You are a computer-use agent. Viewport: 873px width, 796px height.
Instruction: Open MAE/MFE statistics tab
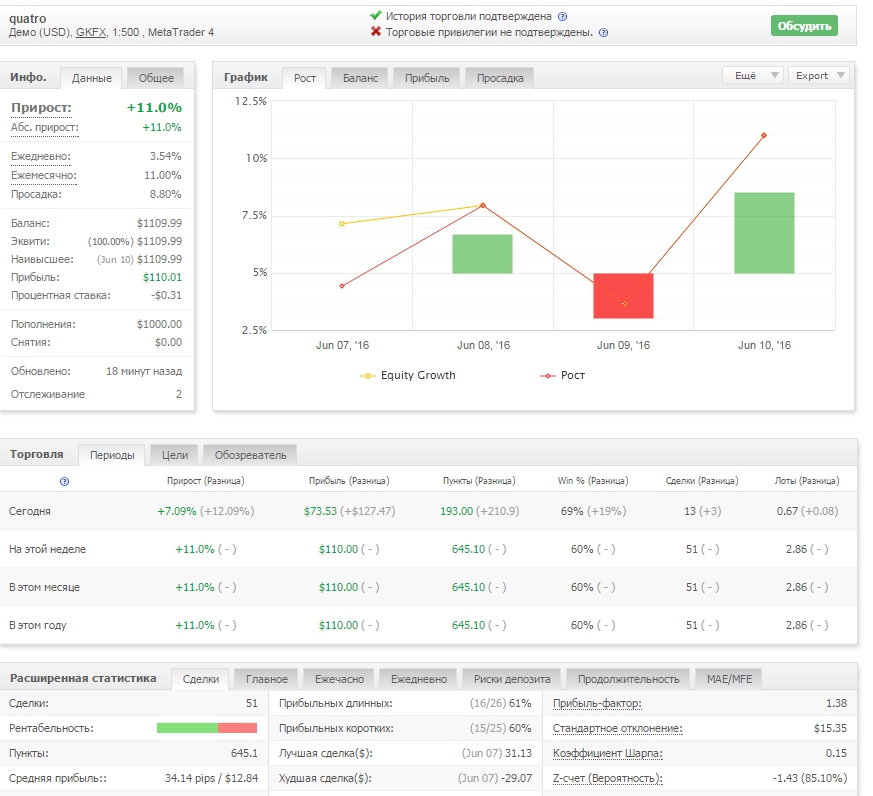tap(729, 679)
